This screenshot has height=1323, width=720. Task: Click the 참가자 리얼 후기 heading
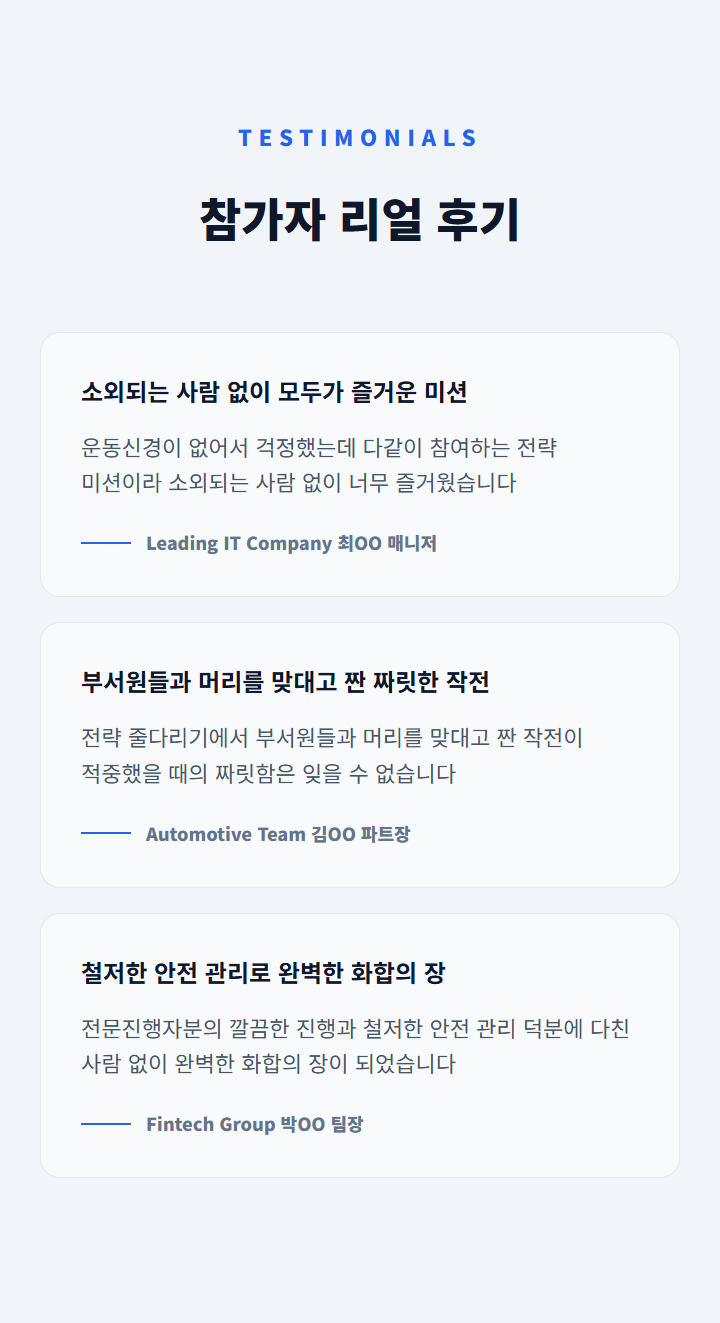359,220
